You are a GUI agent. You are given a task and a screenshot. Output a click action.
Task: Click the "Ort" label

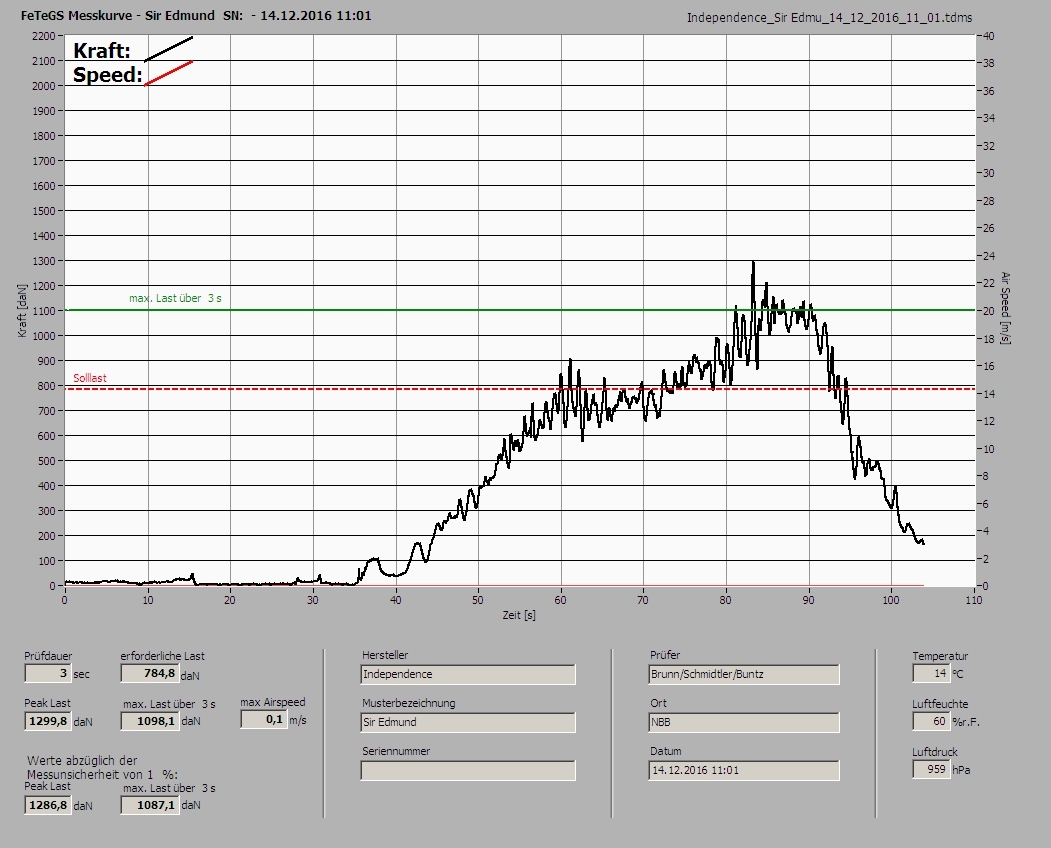[658, 703]
